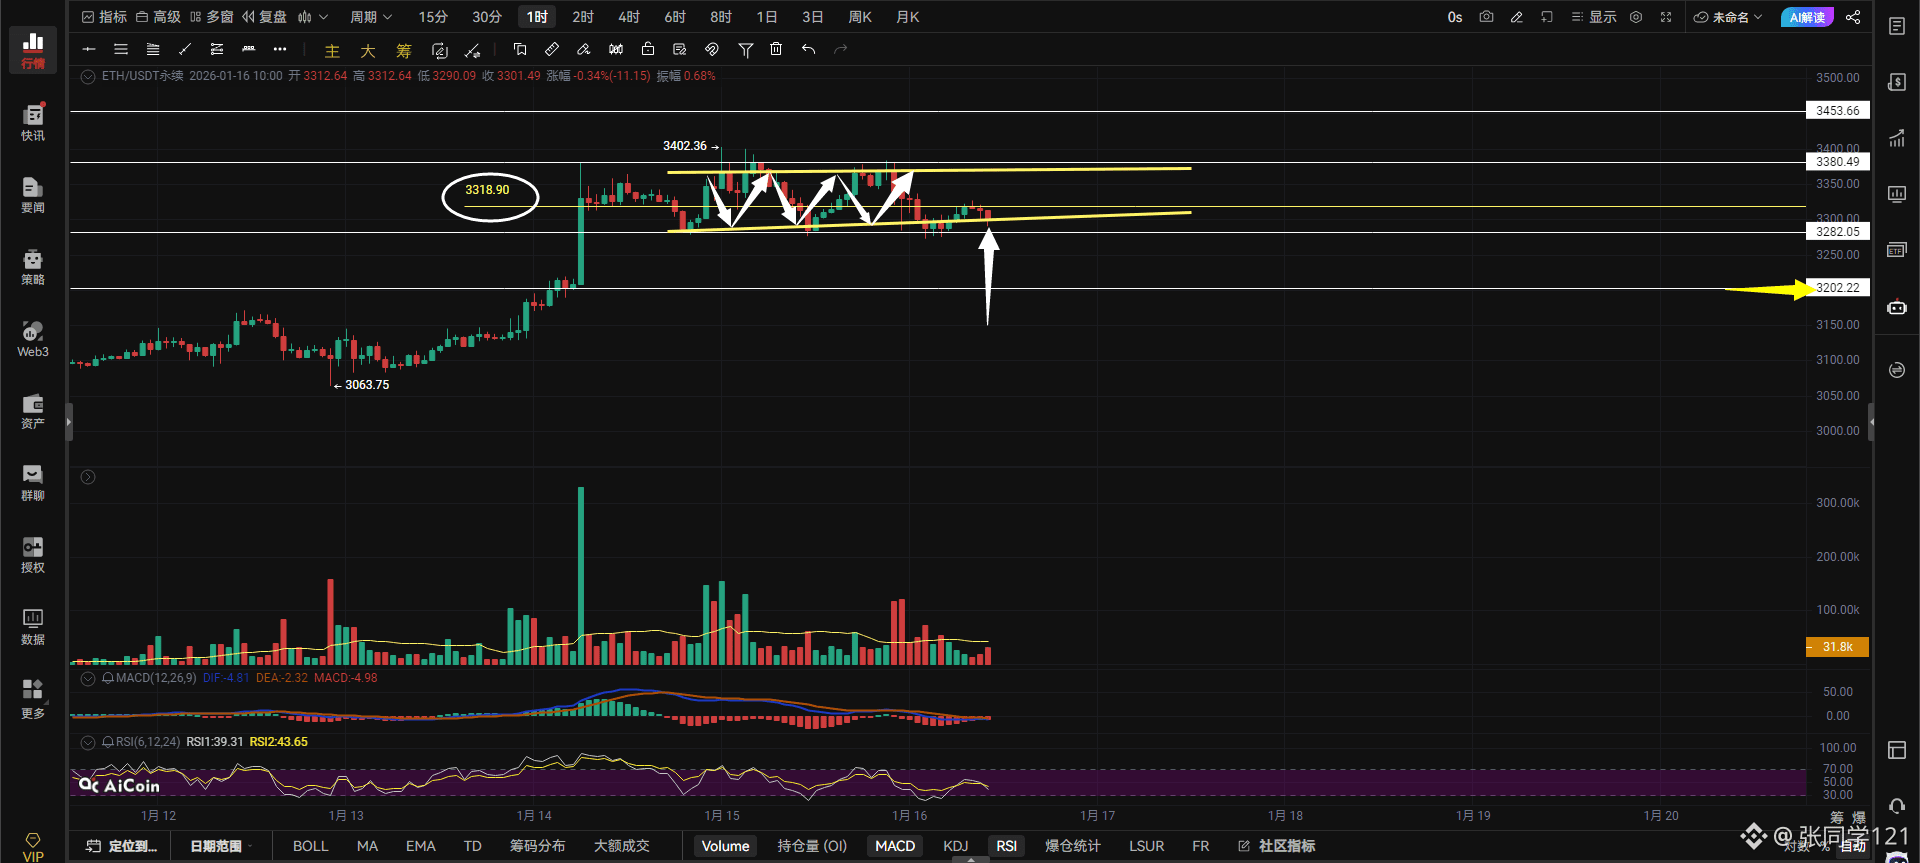This screenshot has width=1920, height=863.
Task: Click the filter funnel icon
Action: [745, 49]
